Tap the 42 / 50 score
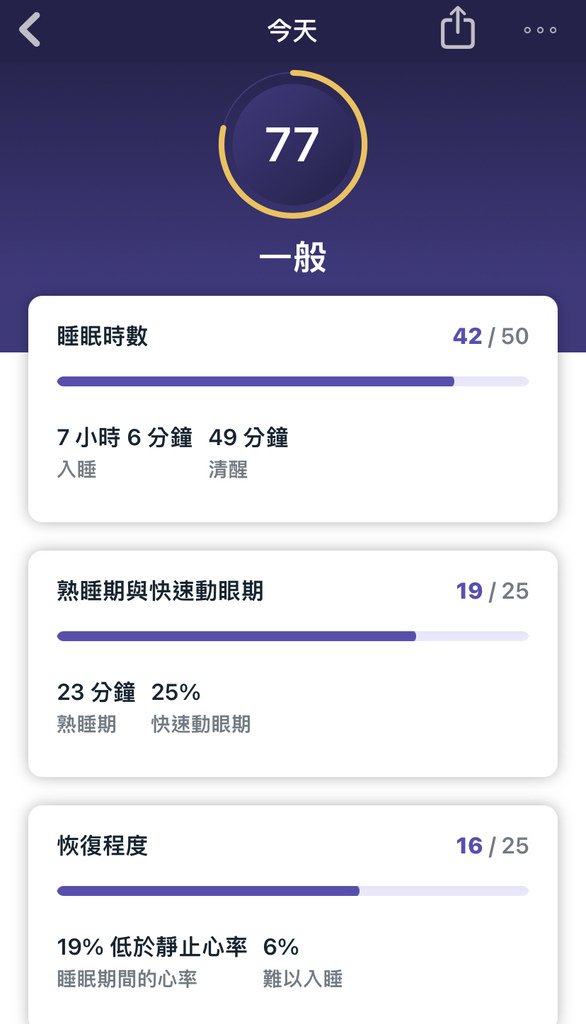The height and width of the screenshot is (1024, 586). click(491, 336)
